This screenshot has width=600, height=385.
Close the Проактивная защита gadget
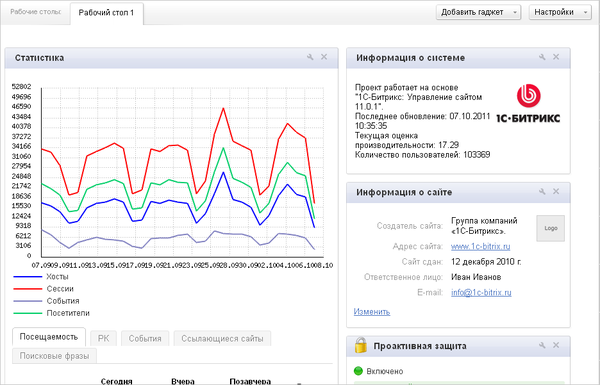click(556, 345)
